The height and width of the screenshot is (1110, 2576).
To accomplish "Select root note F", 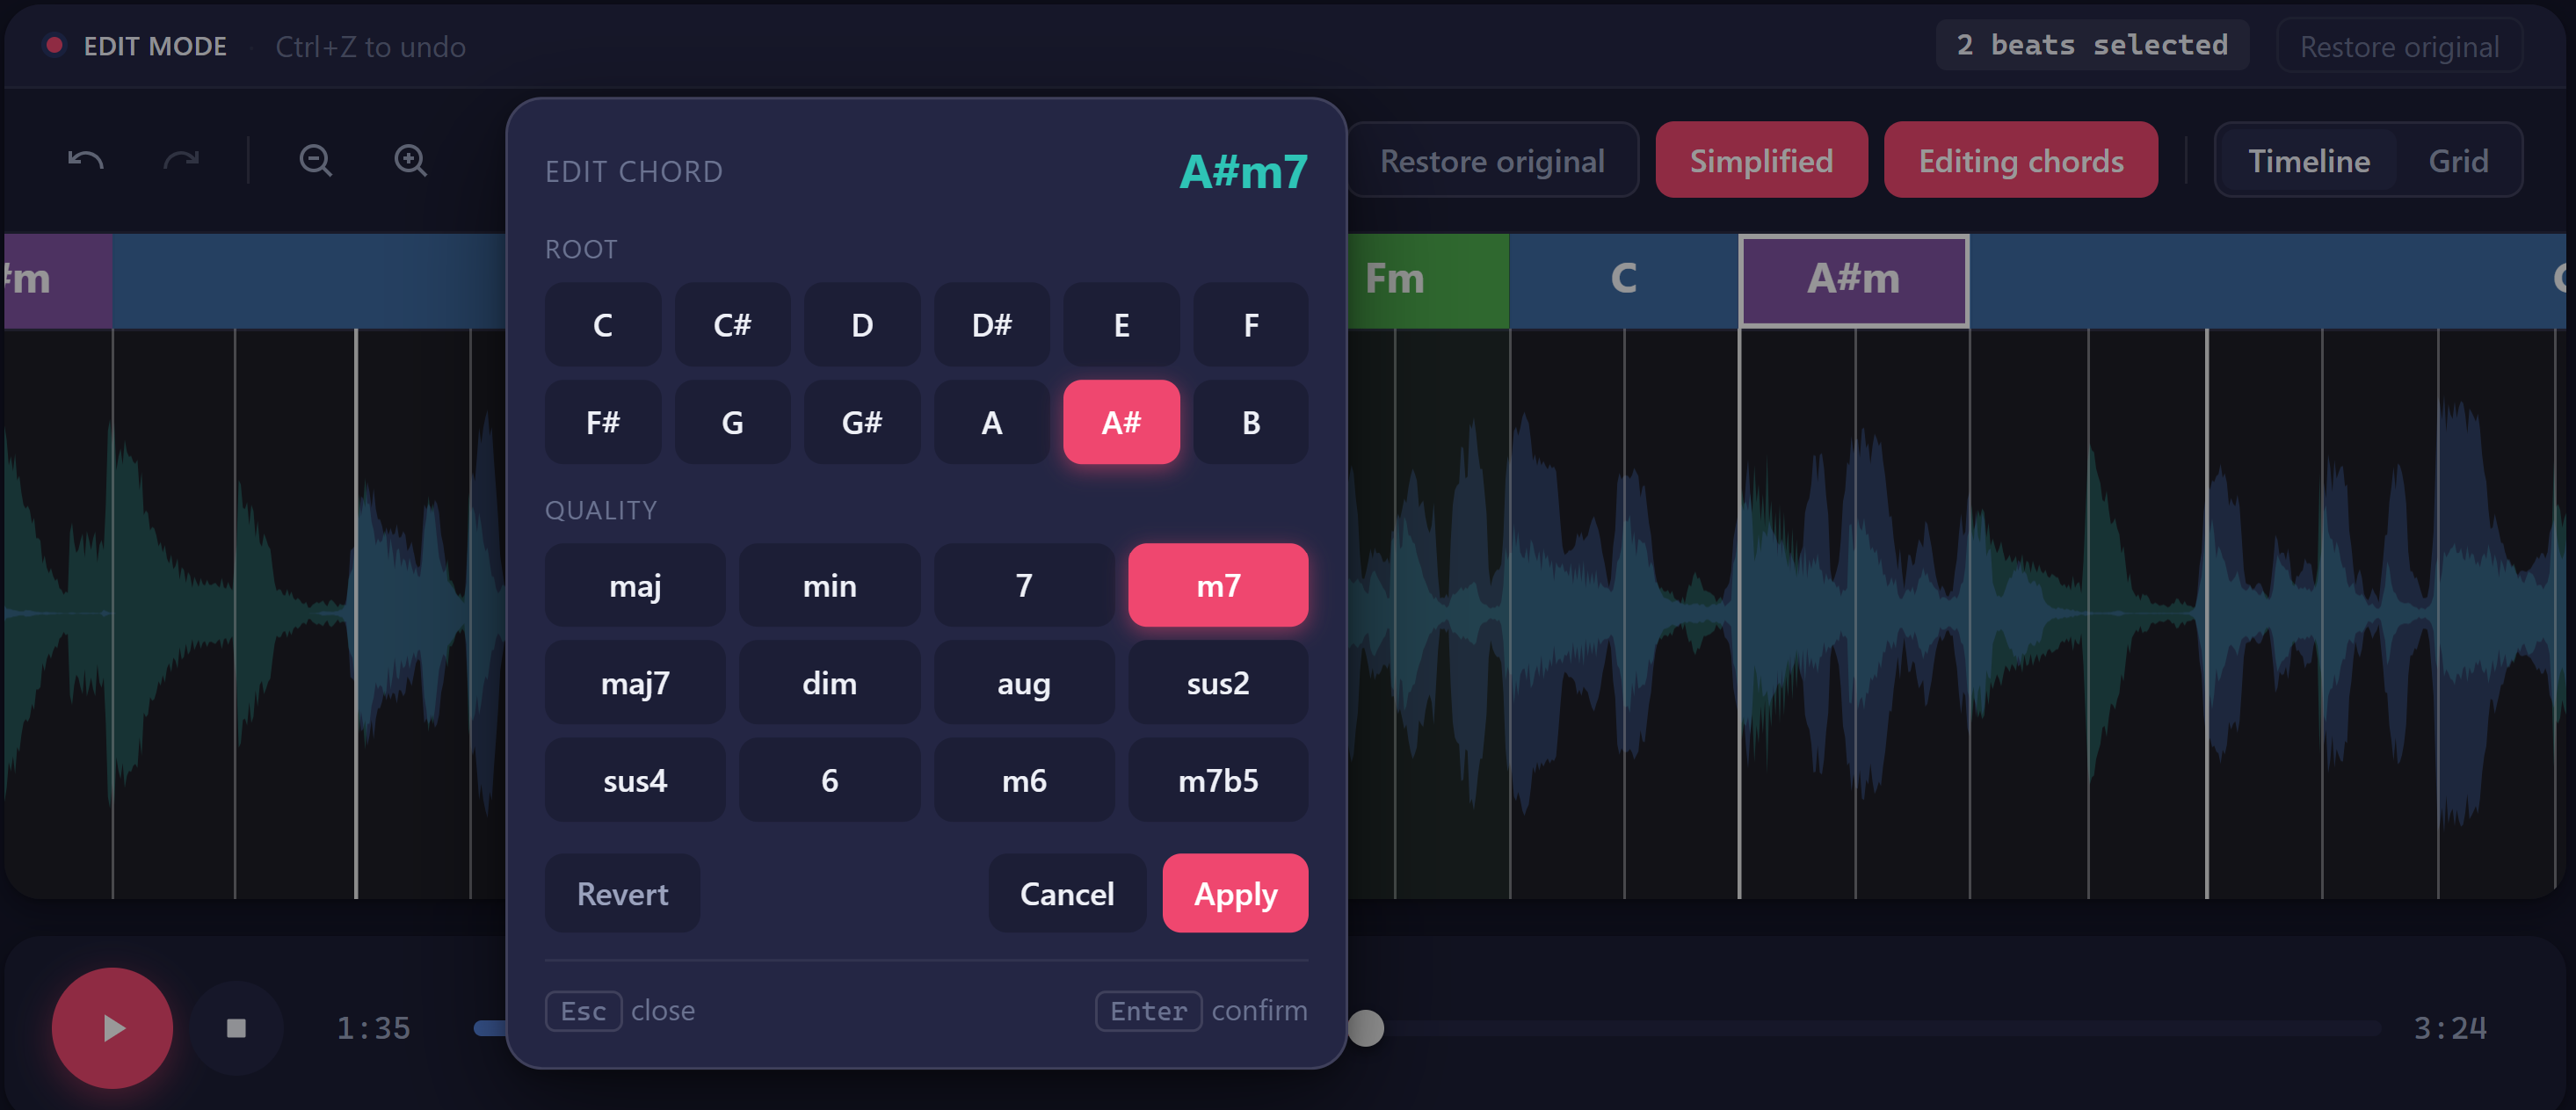I will [1251, 325].
